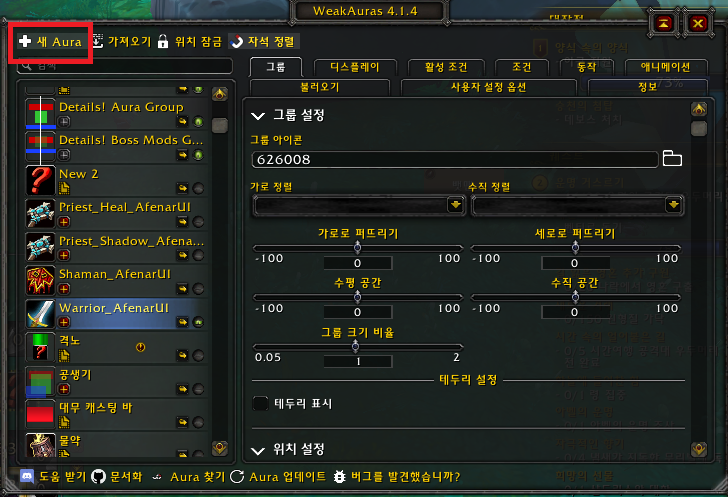The width and height of the screenshot is (728, 497).
Task: Toggle 자석 정렬 magnet alignment
Action: (263, 42)
